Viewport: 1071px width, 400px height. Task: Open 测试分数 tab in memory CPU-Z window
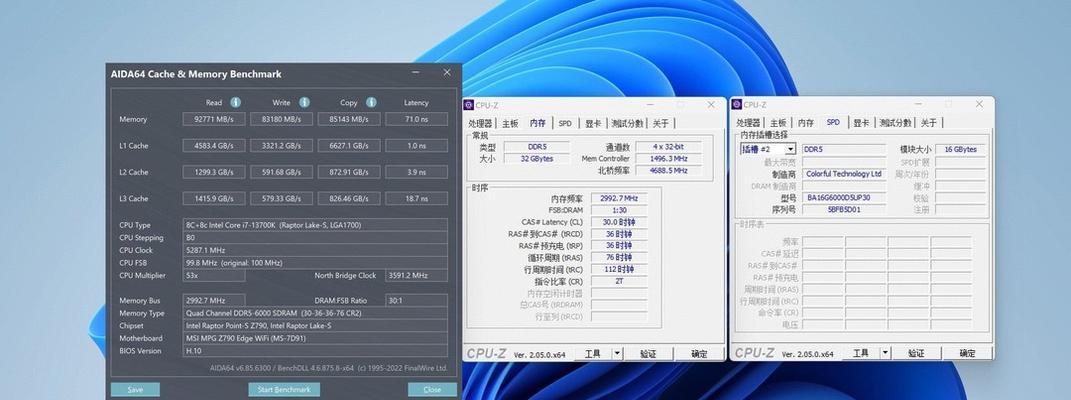[627, 124]
